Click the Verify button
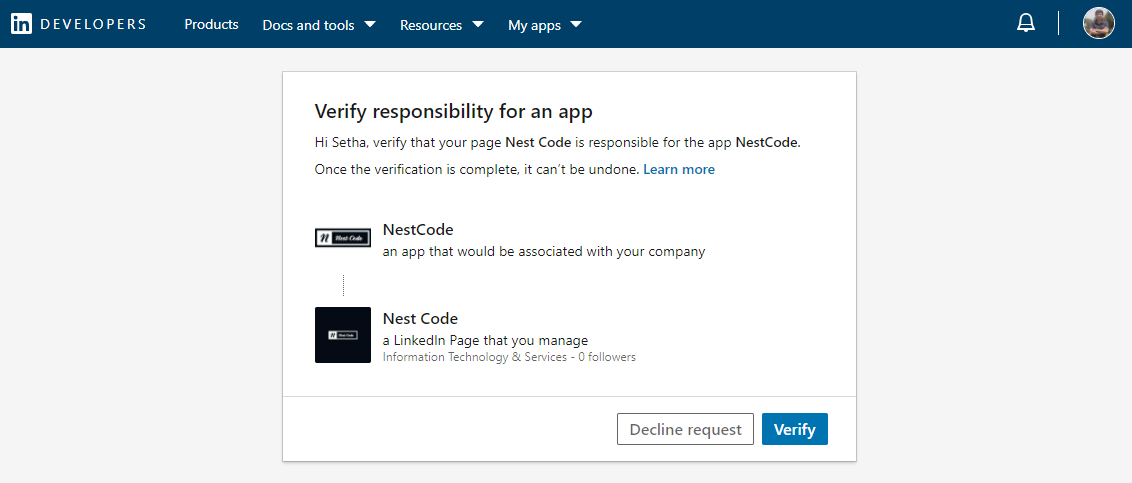1132x483 pixels. tap(795, 430)
